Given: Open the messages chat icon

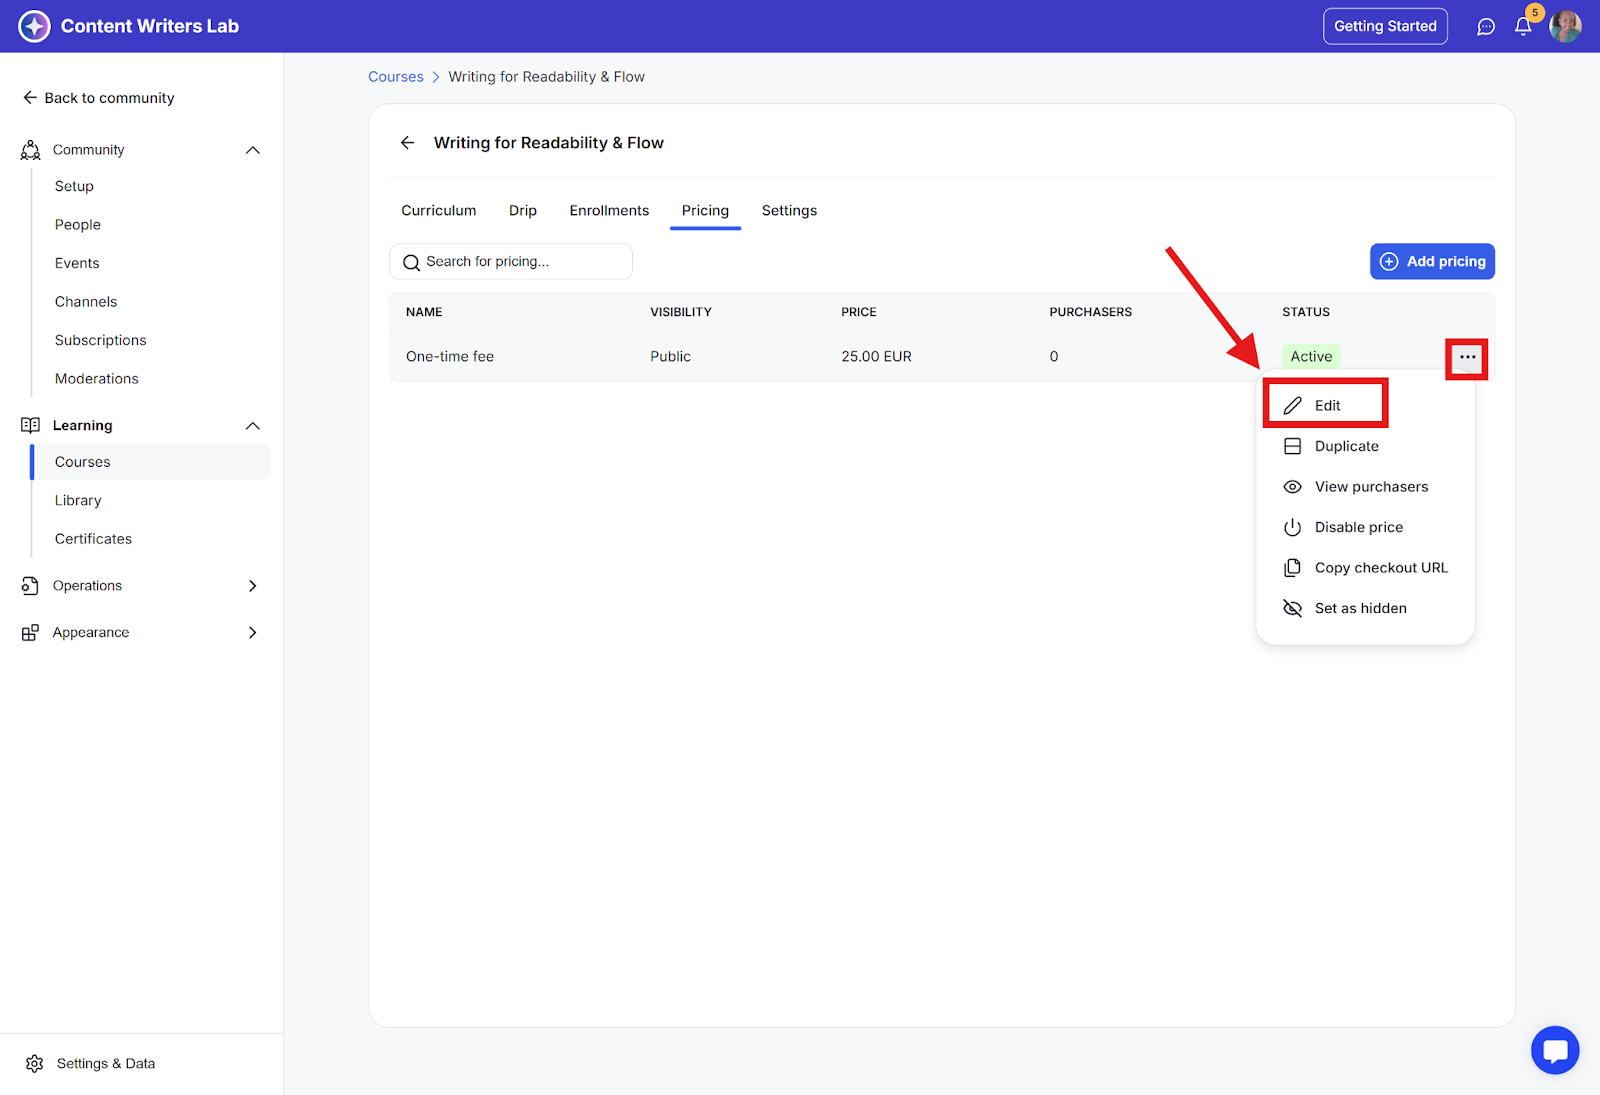Looking at the screenshot, I should pyautogui.click(x=1486, y=27).
